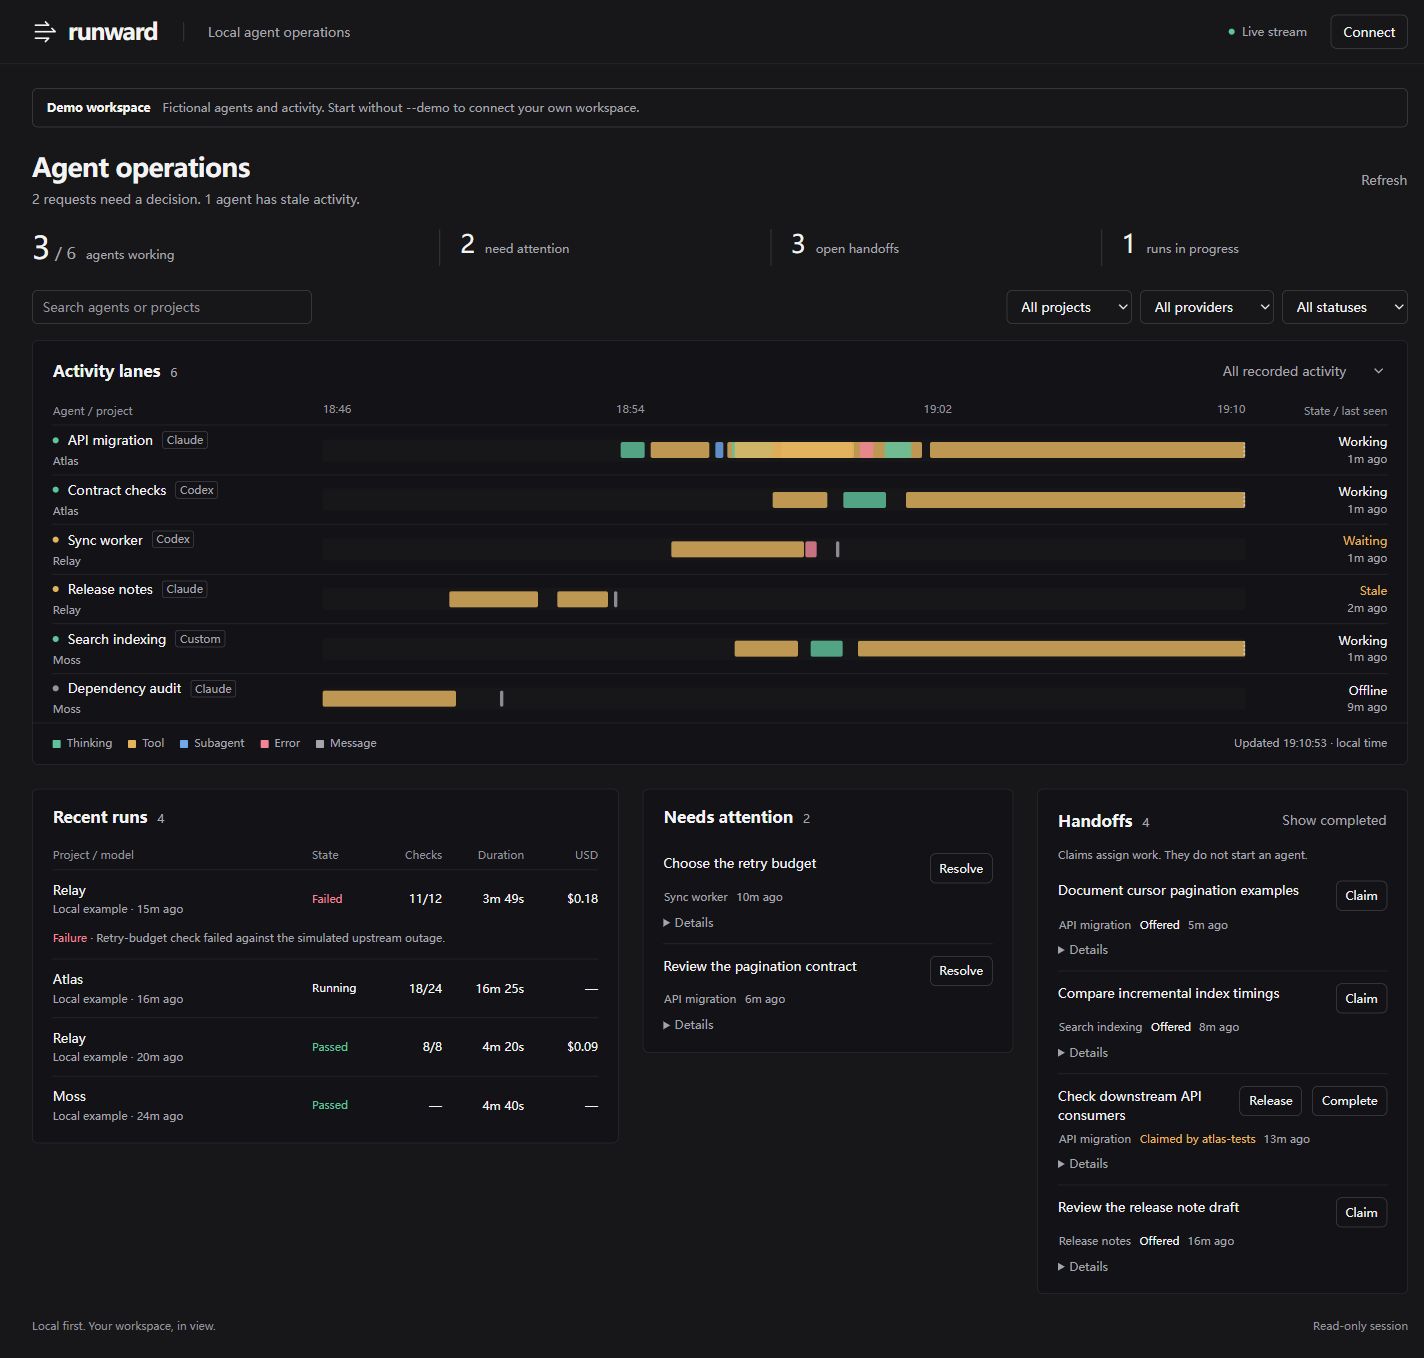Click the Connect button

coord(1369,32)
